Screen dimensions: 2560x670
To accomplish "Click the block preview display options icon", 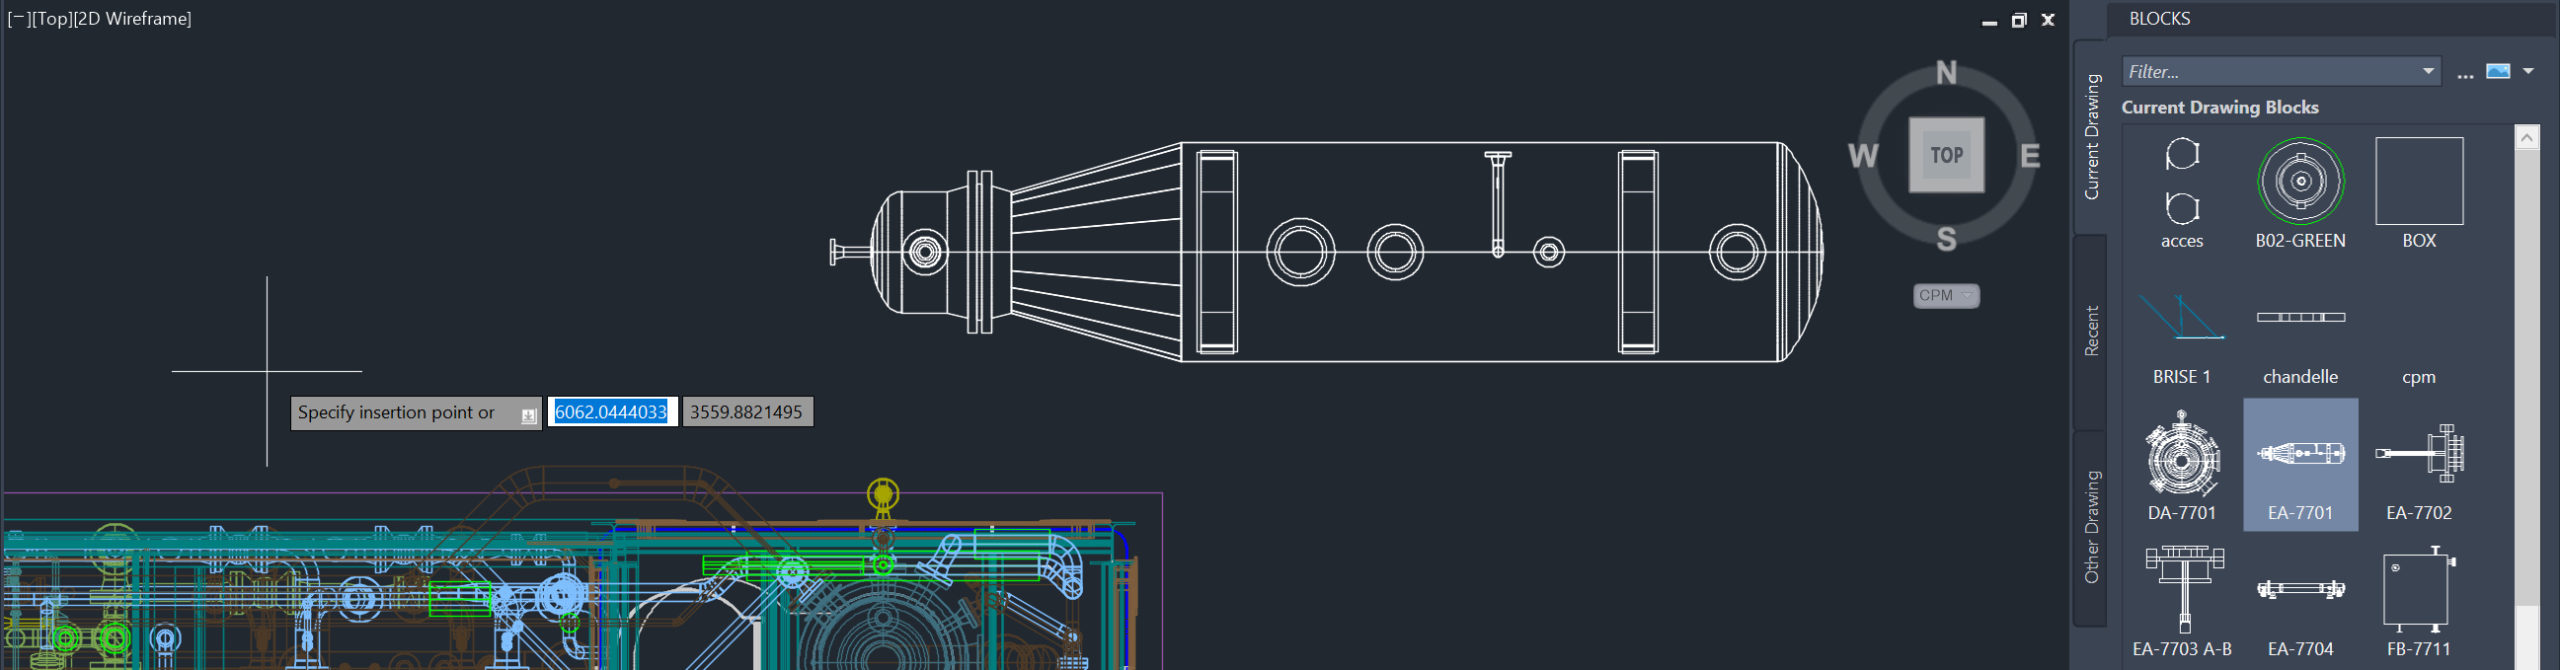I will (2498, 71).
